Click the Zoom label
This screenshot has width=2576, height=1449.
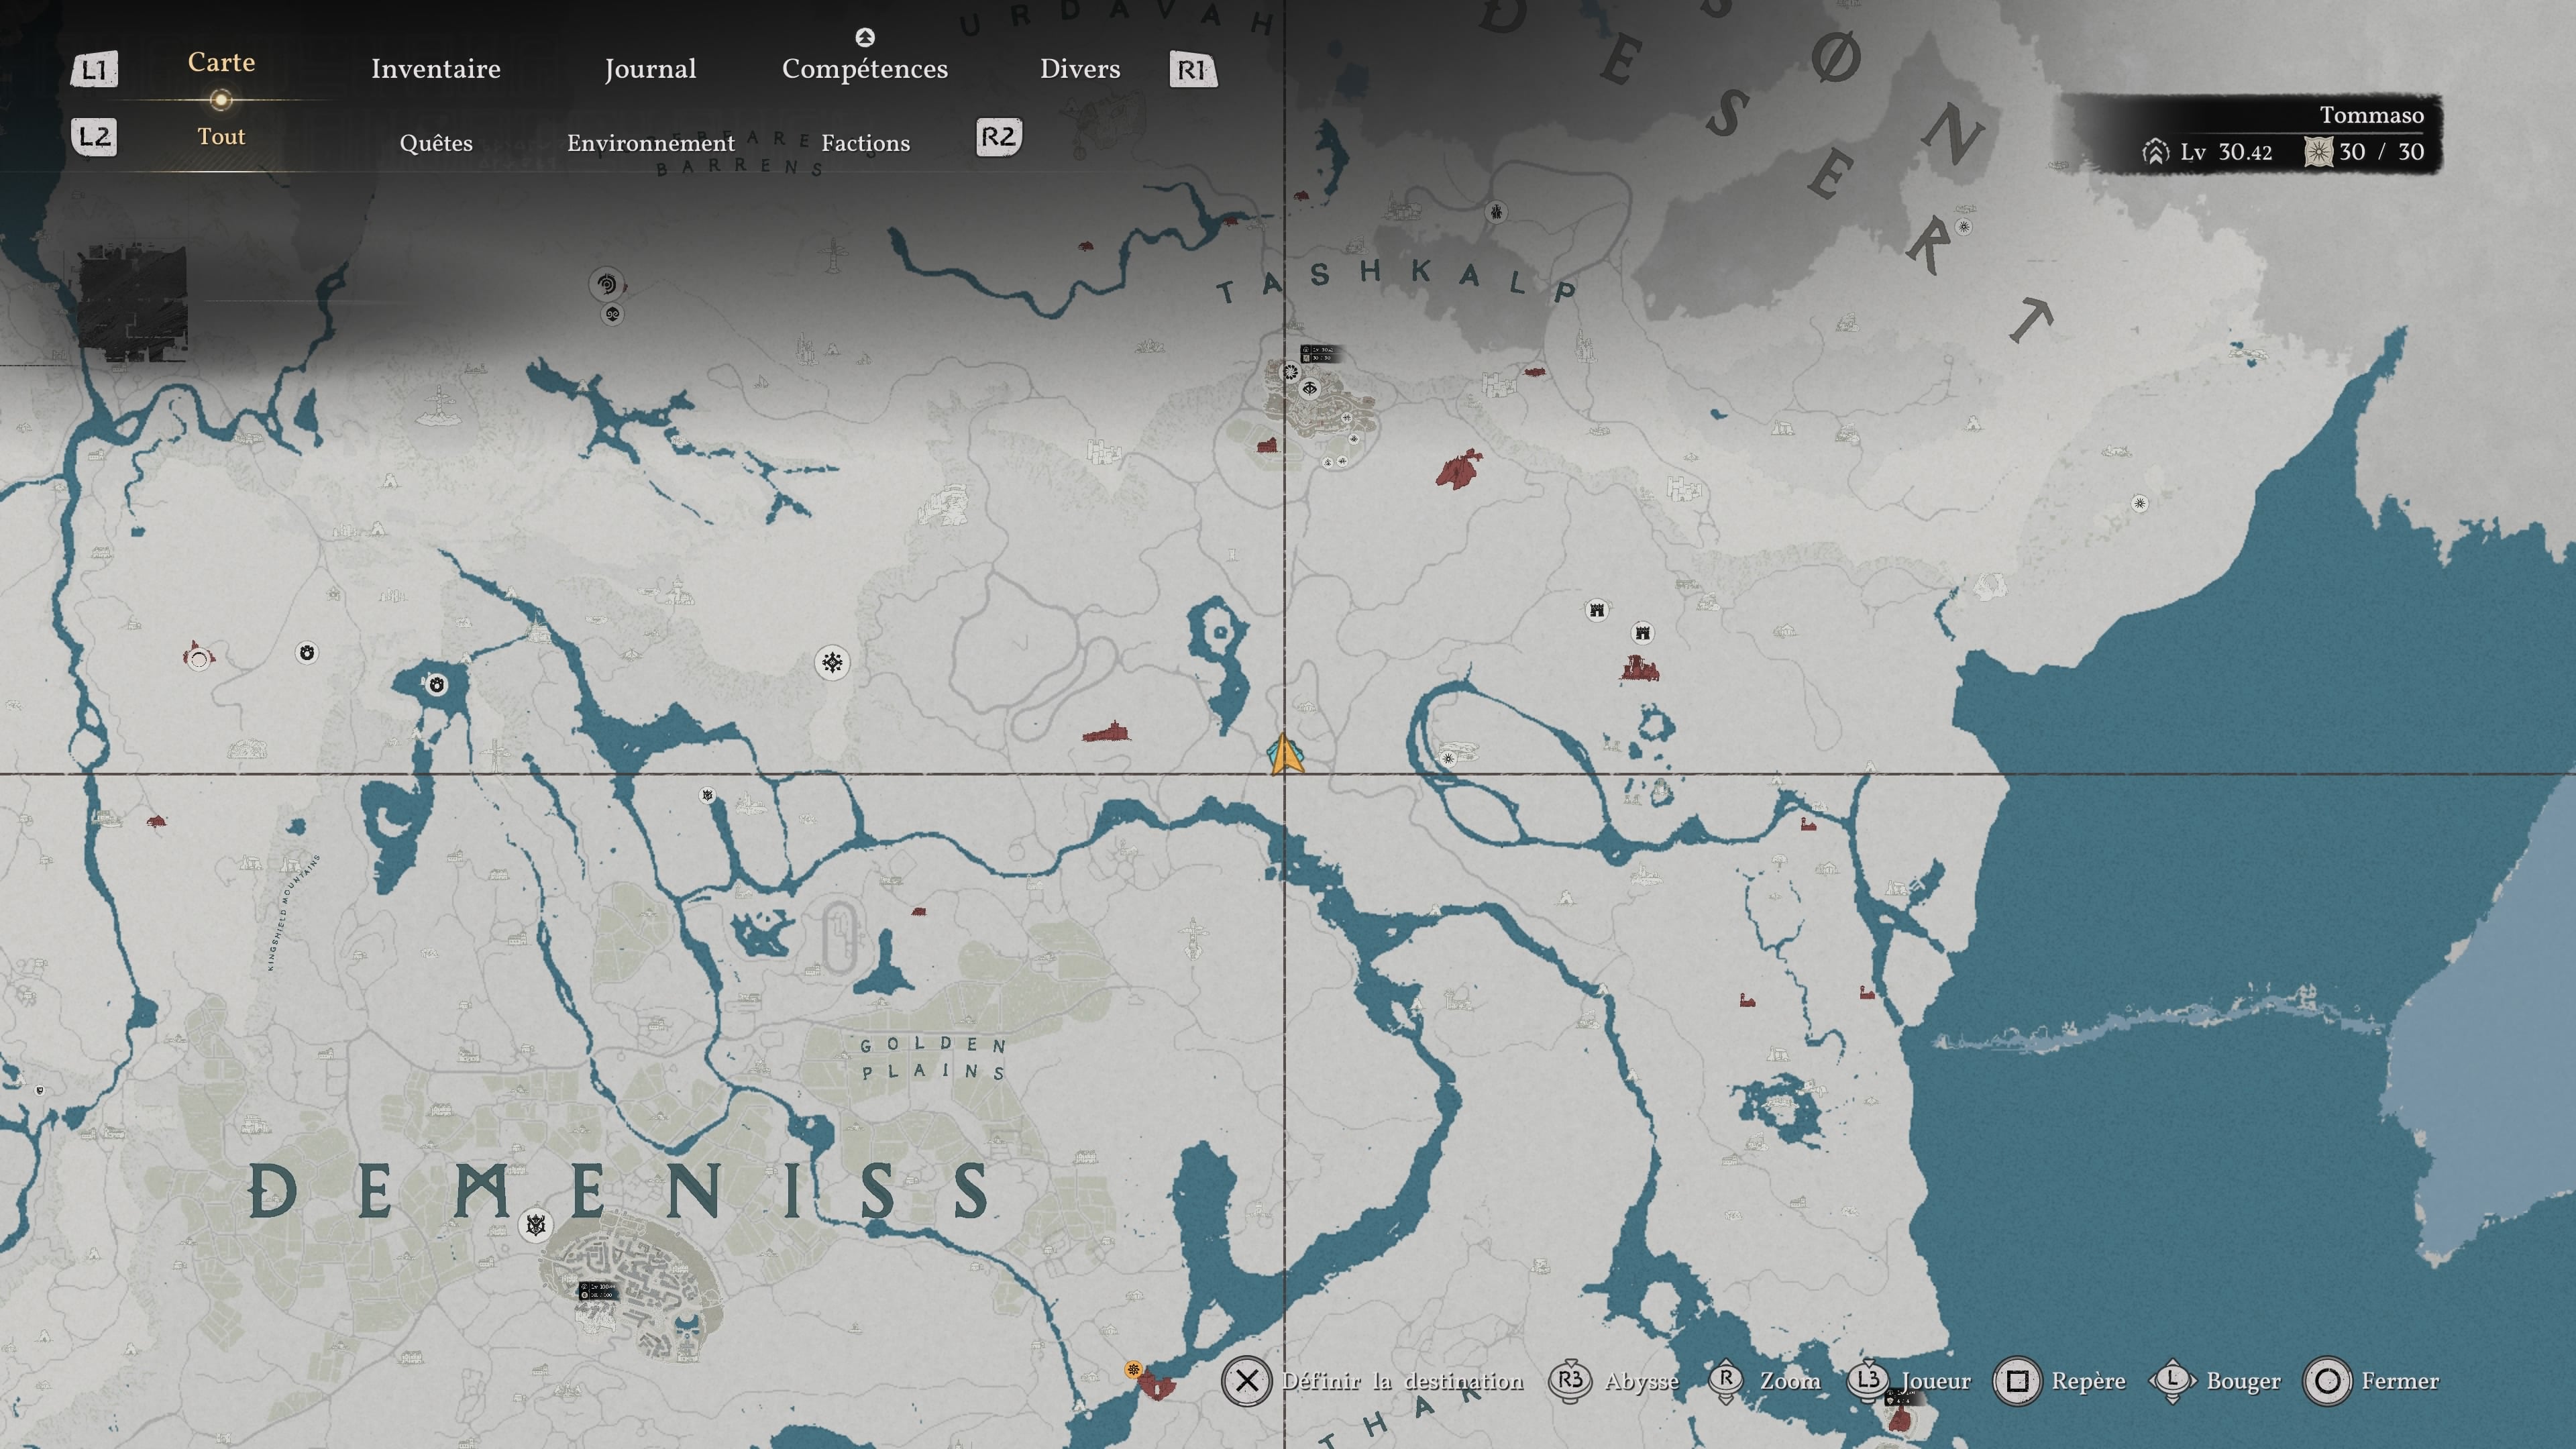click(x=1790, y=1381)
